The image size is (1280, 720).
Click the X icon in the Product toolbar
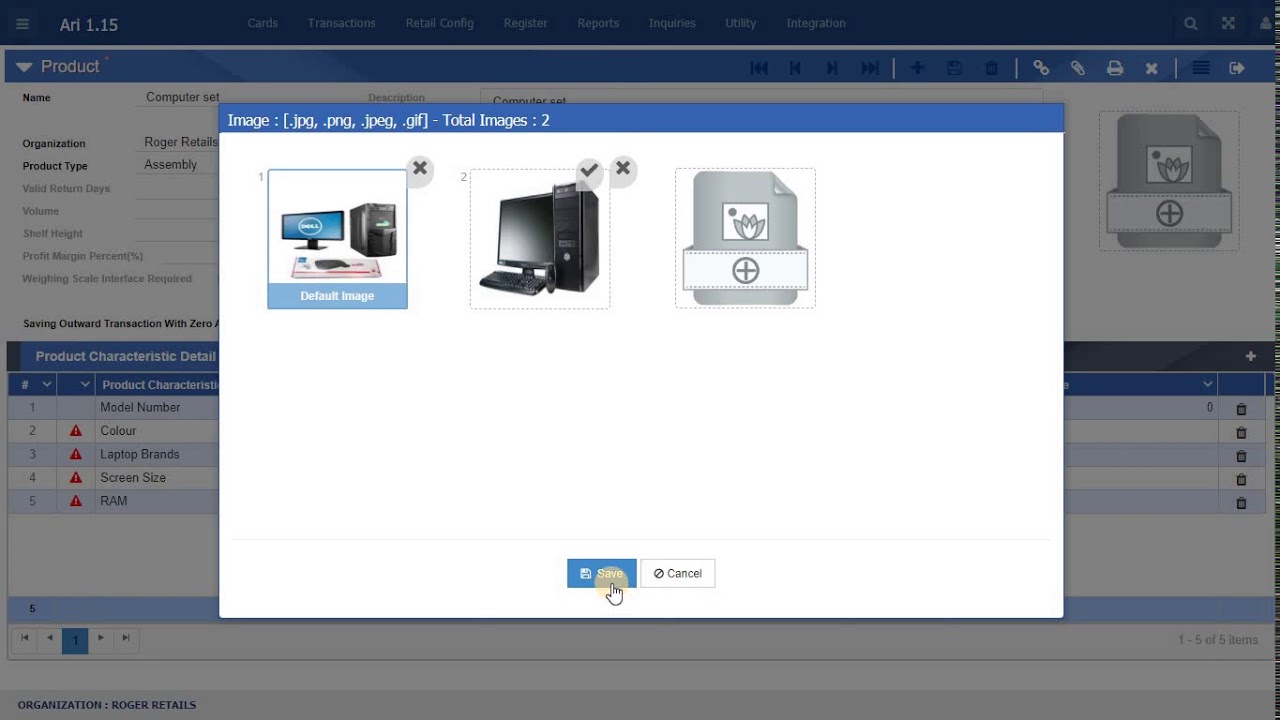click(1152, 68)
